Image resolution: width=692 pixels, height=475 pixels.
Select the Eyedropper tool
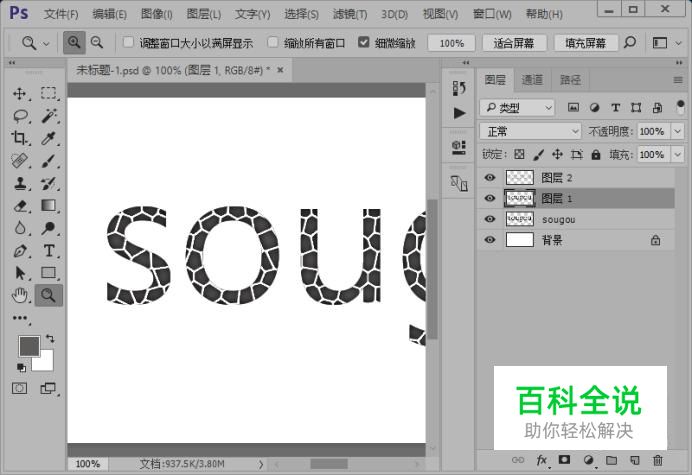[x=48, y=138]
